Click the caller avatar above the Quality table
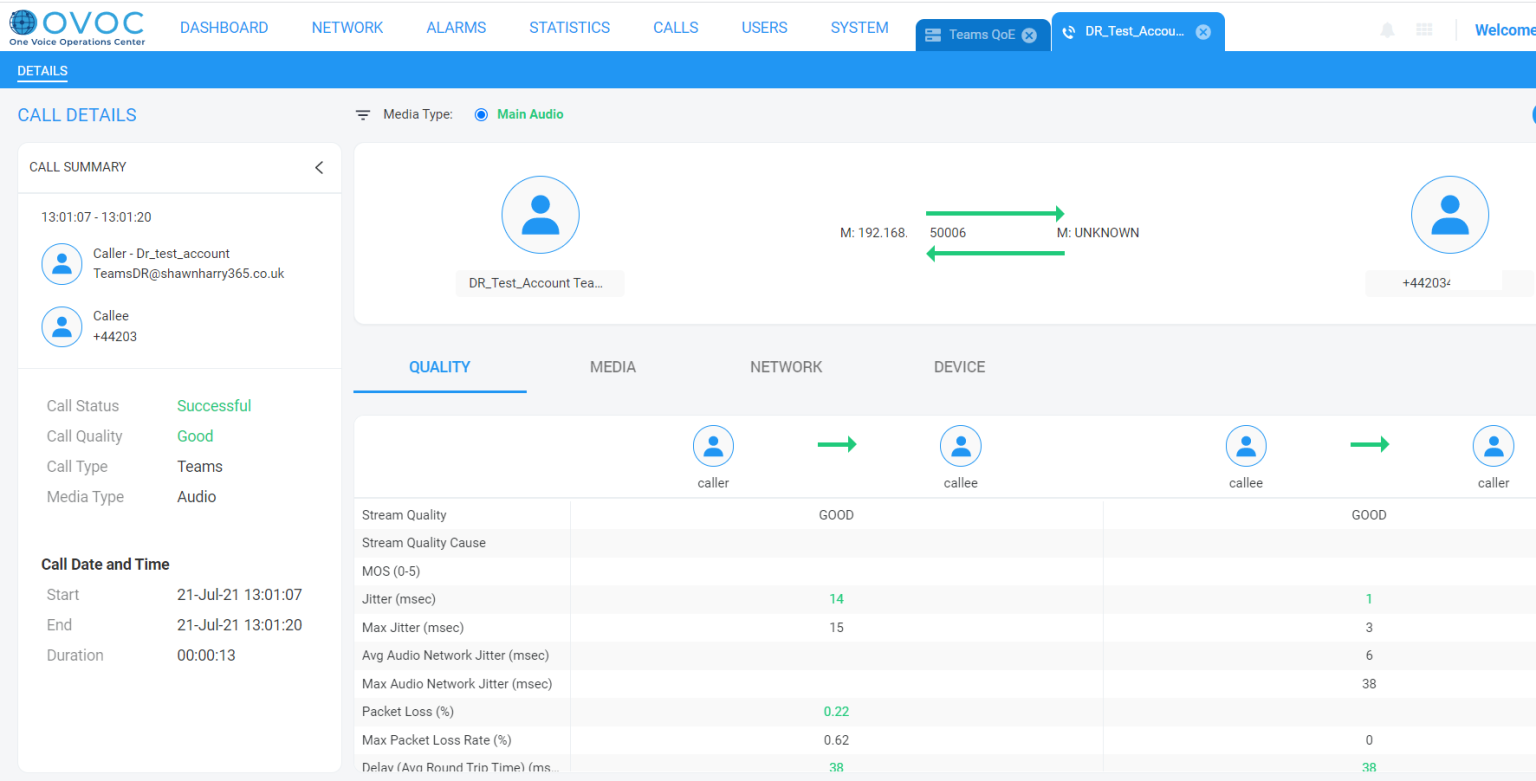 point(713,445)
